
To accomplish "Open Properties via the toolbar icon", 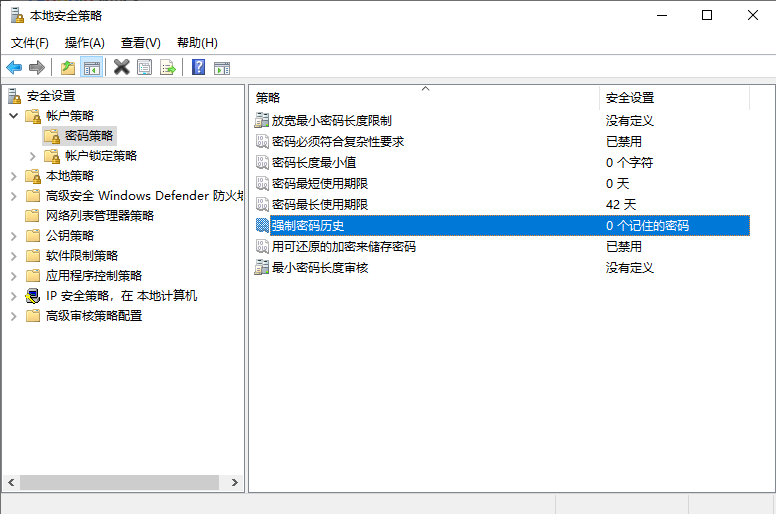I will click(x=145, y=67).
